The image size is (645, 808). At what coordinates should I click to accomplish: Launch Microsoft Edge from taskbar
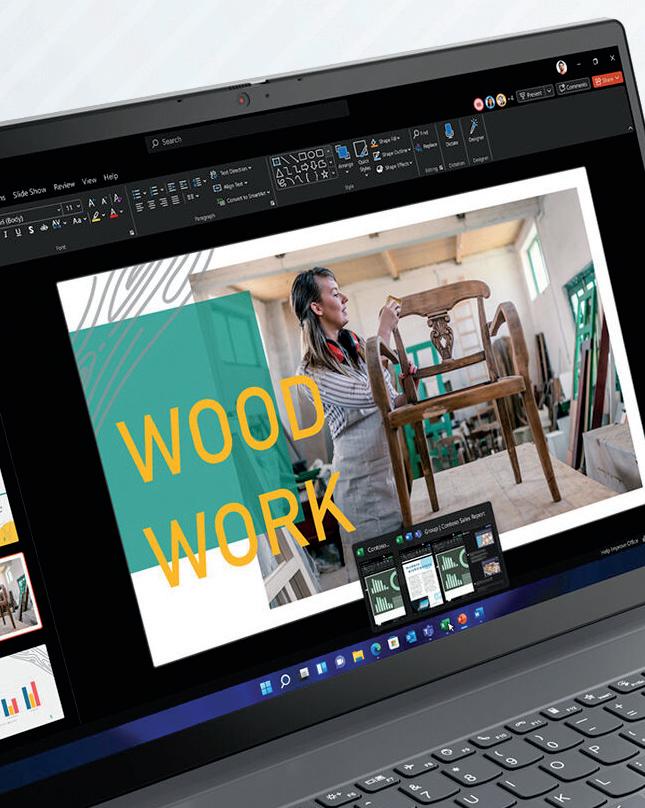pos(376,649)
